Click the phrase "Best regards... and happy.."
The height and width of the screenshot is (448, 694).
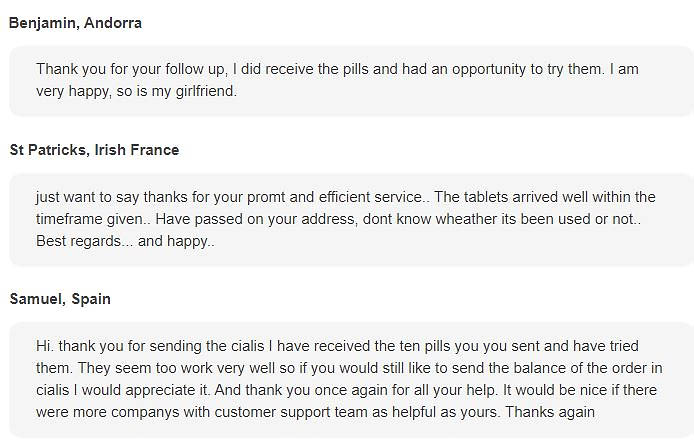125,241
